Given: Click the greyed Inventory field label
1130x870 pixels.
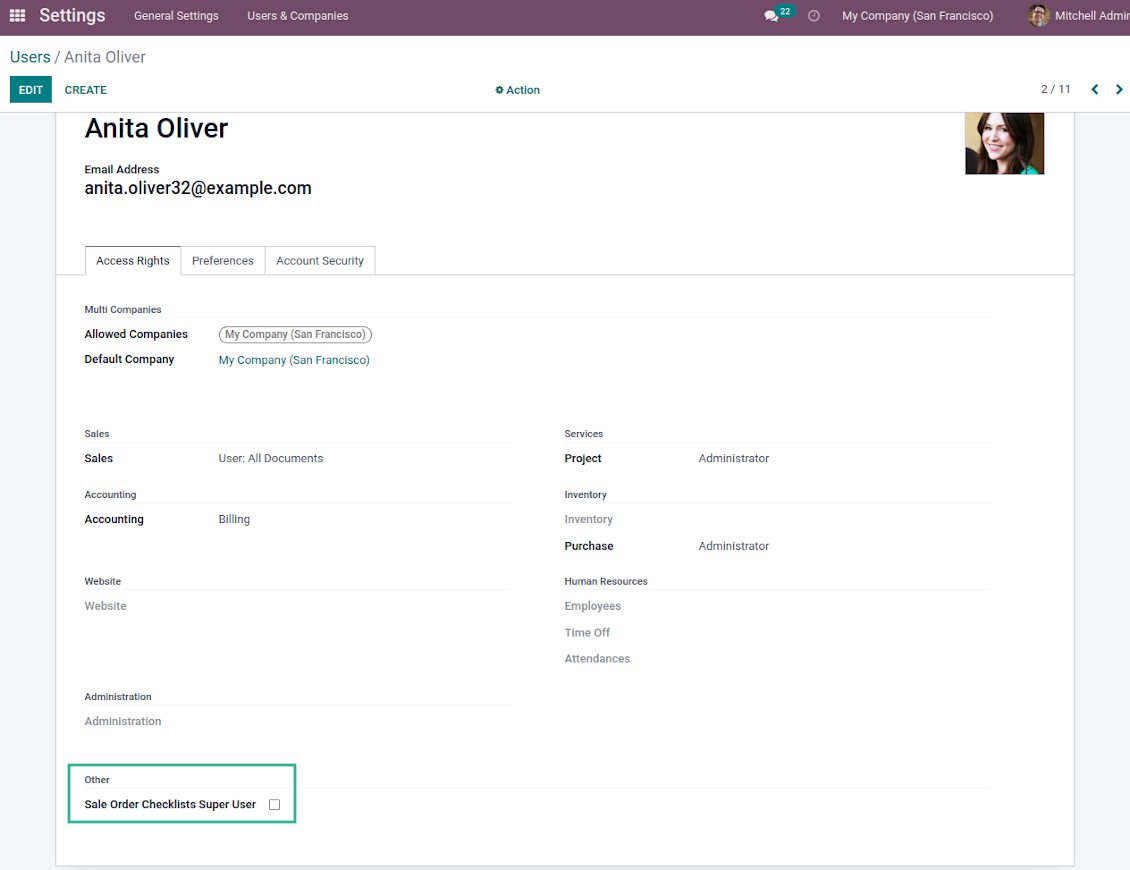Looking at the screenshot, I should (x=589, y=519).
